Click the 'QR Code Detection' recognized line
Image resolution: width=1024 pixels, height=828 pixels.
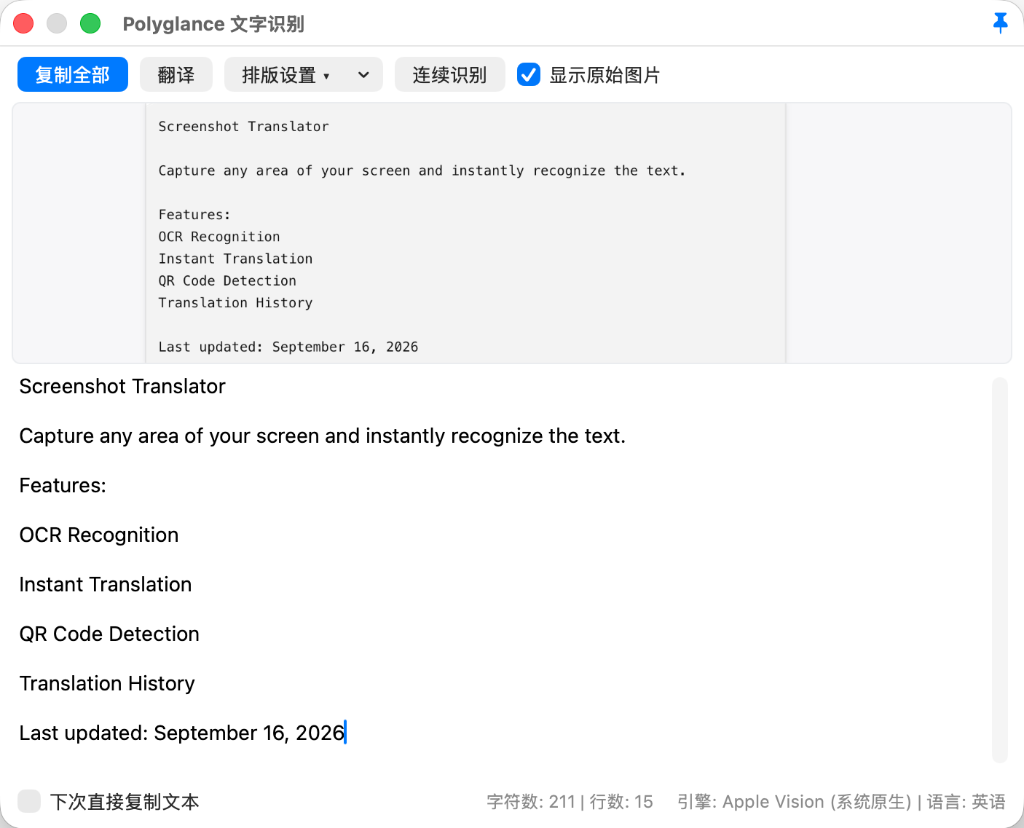[109, 634]
